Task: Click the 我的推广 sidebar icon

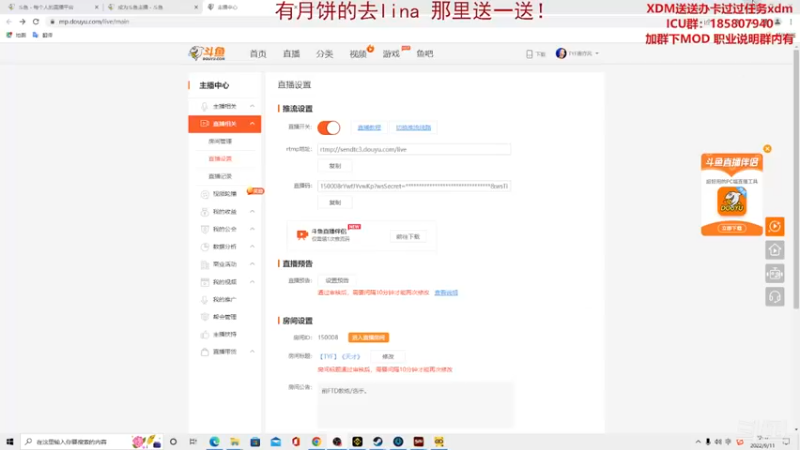Action: tap(205, 299)
